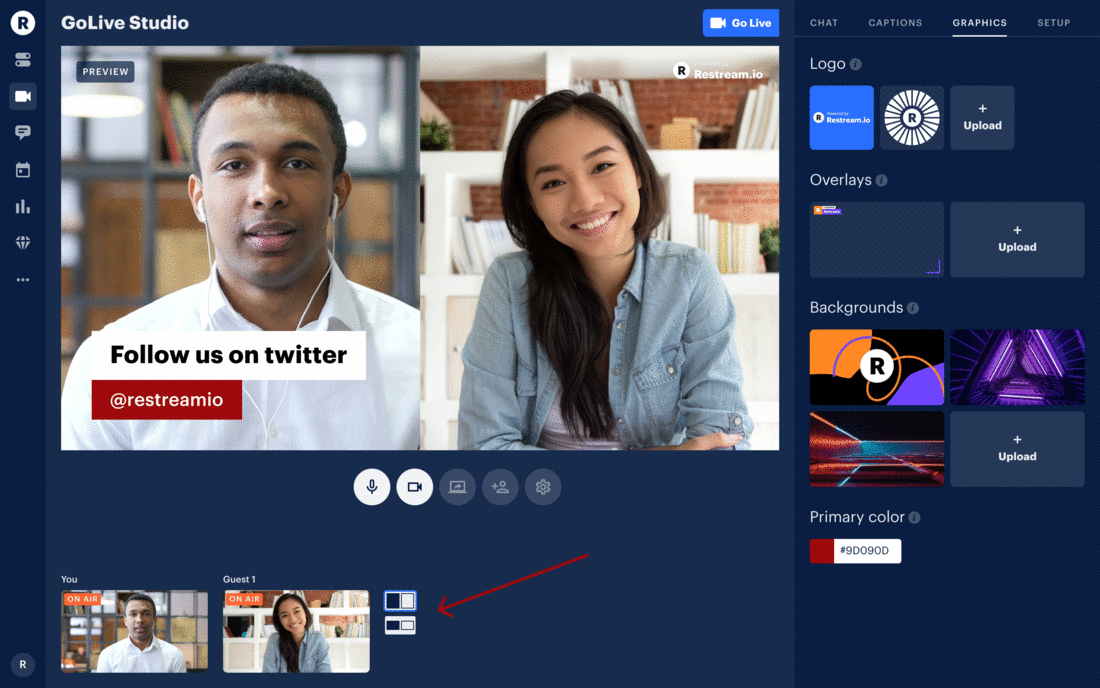
Task: Click the share screen icon button
Action: point(457,487)
